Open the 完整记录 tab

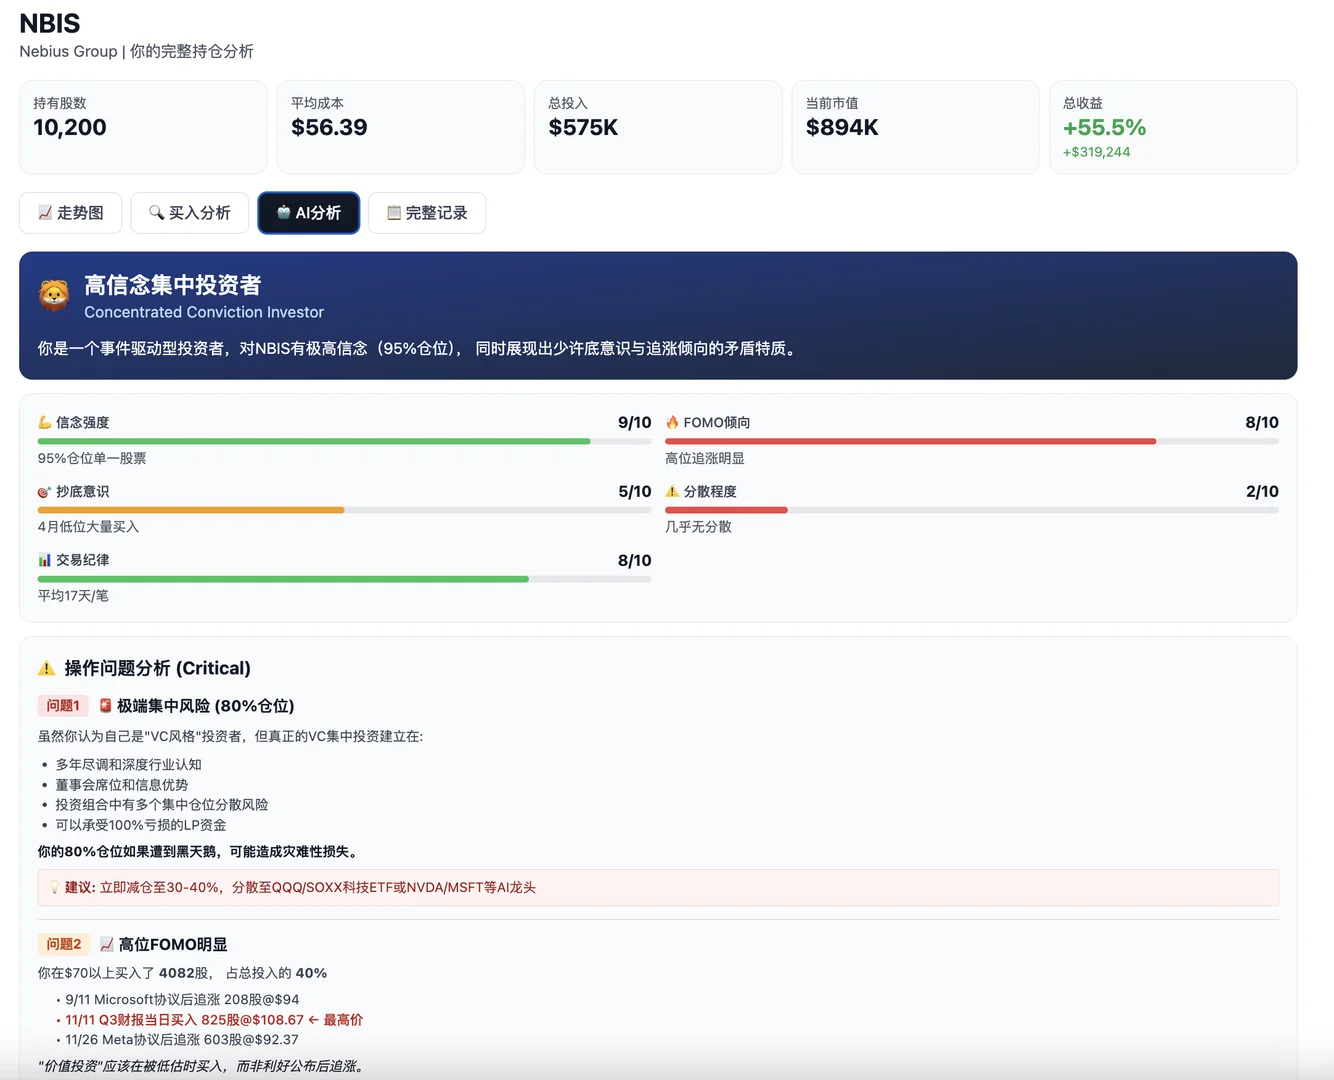427,212
